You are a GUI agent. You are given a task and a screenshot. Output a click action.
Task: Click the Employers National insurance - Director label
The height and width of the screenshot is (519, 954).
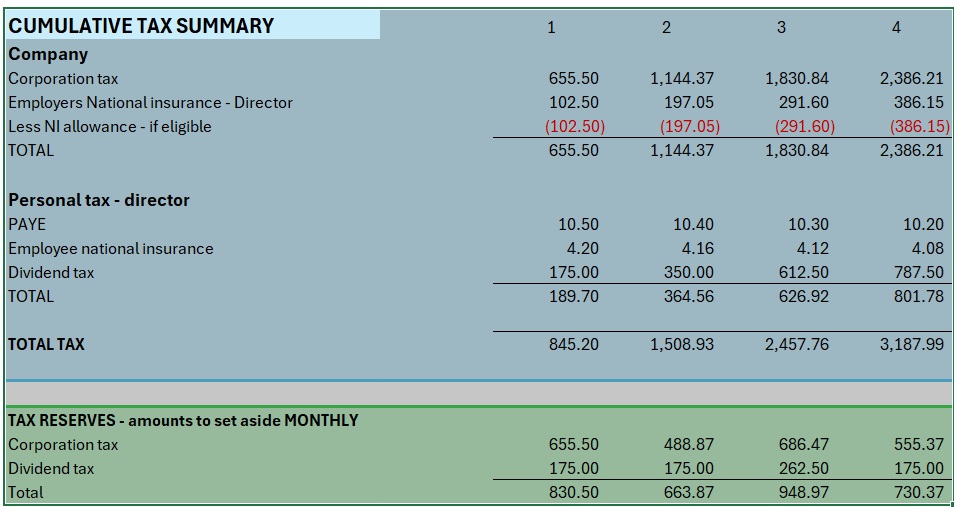[150, 102]
